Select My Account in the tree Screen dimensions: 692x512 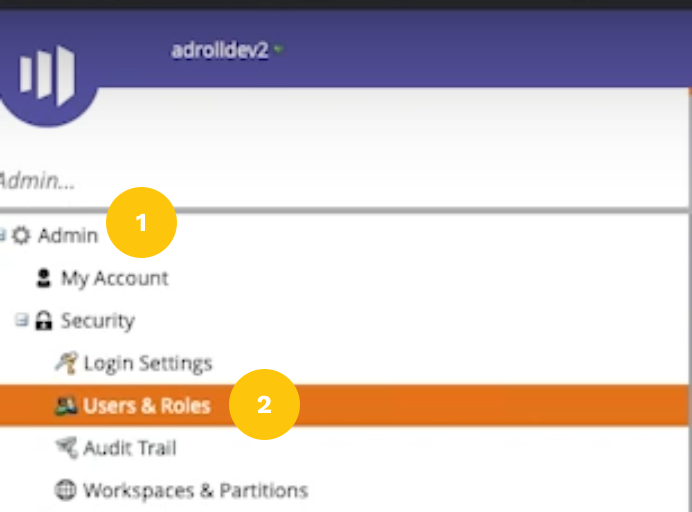coord(114,278)
